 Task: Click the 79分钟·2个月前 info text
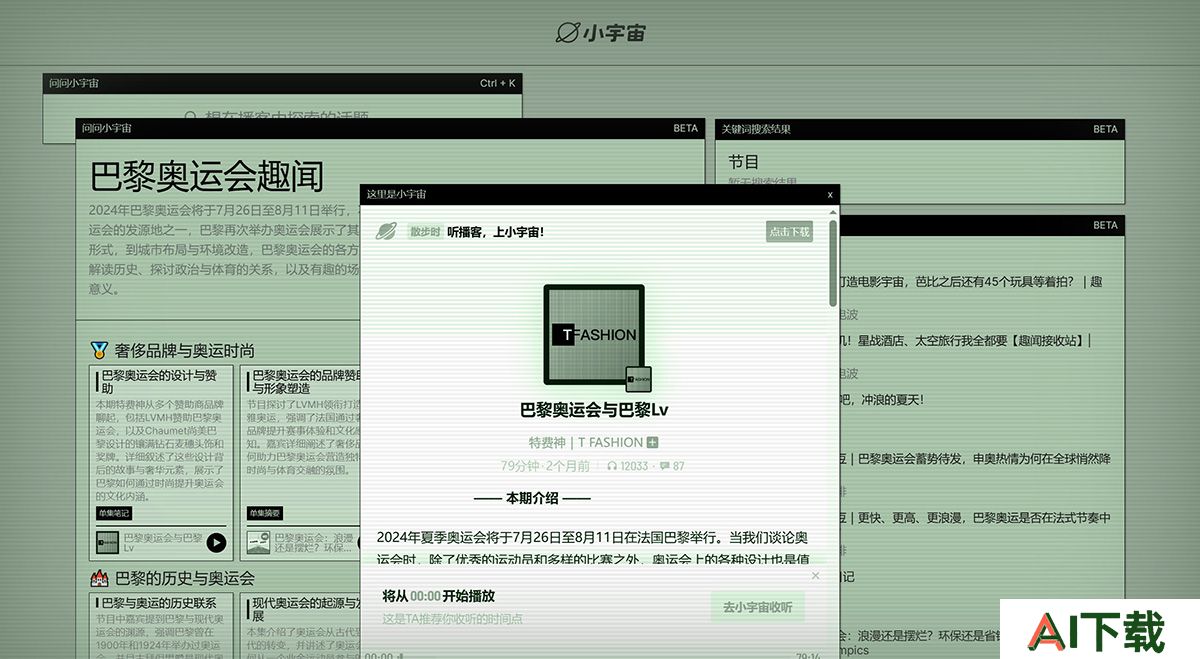pyautogui.click(x=545, y=466)
